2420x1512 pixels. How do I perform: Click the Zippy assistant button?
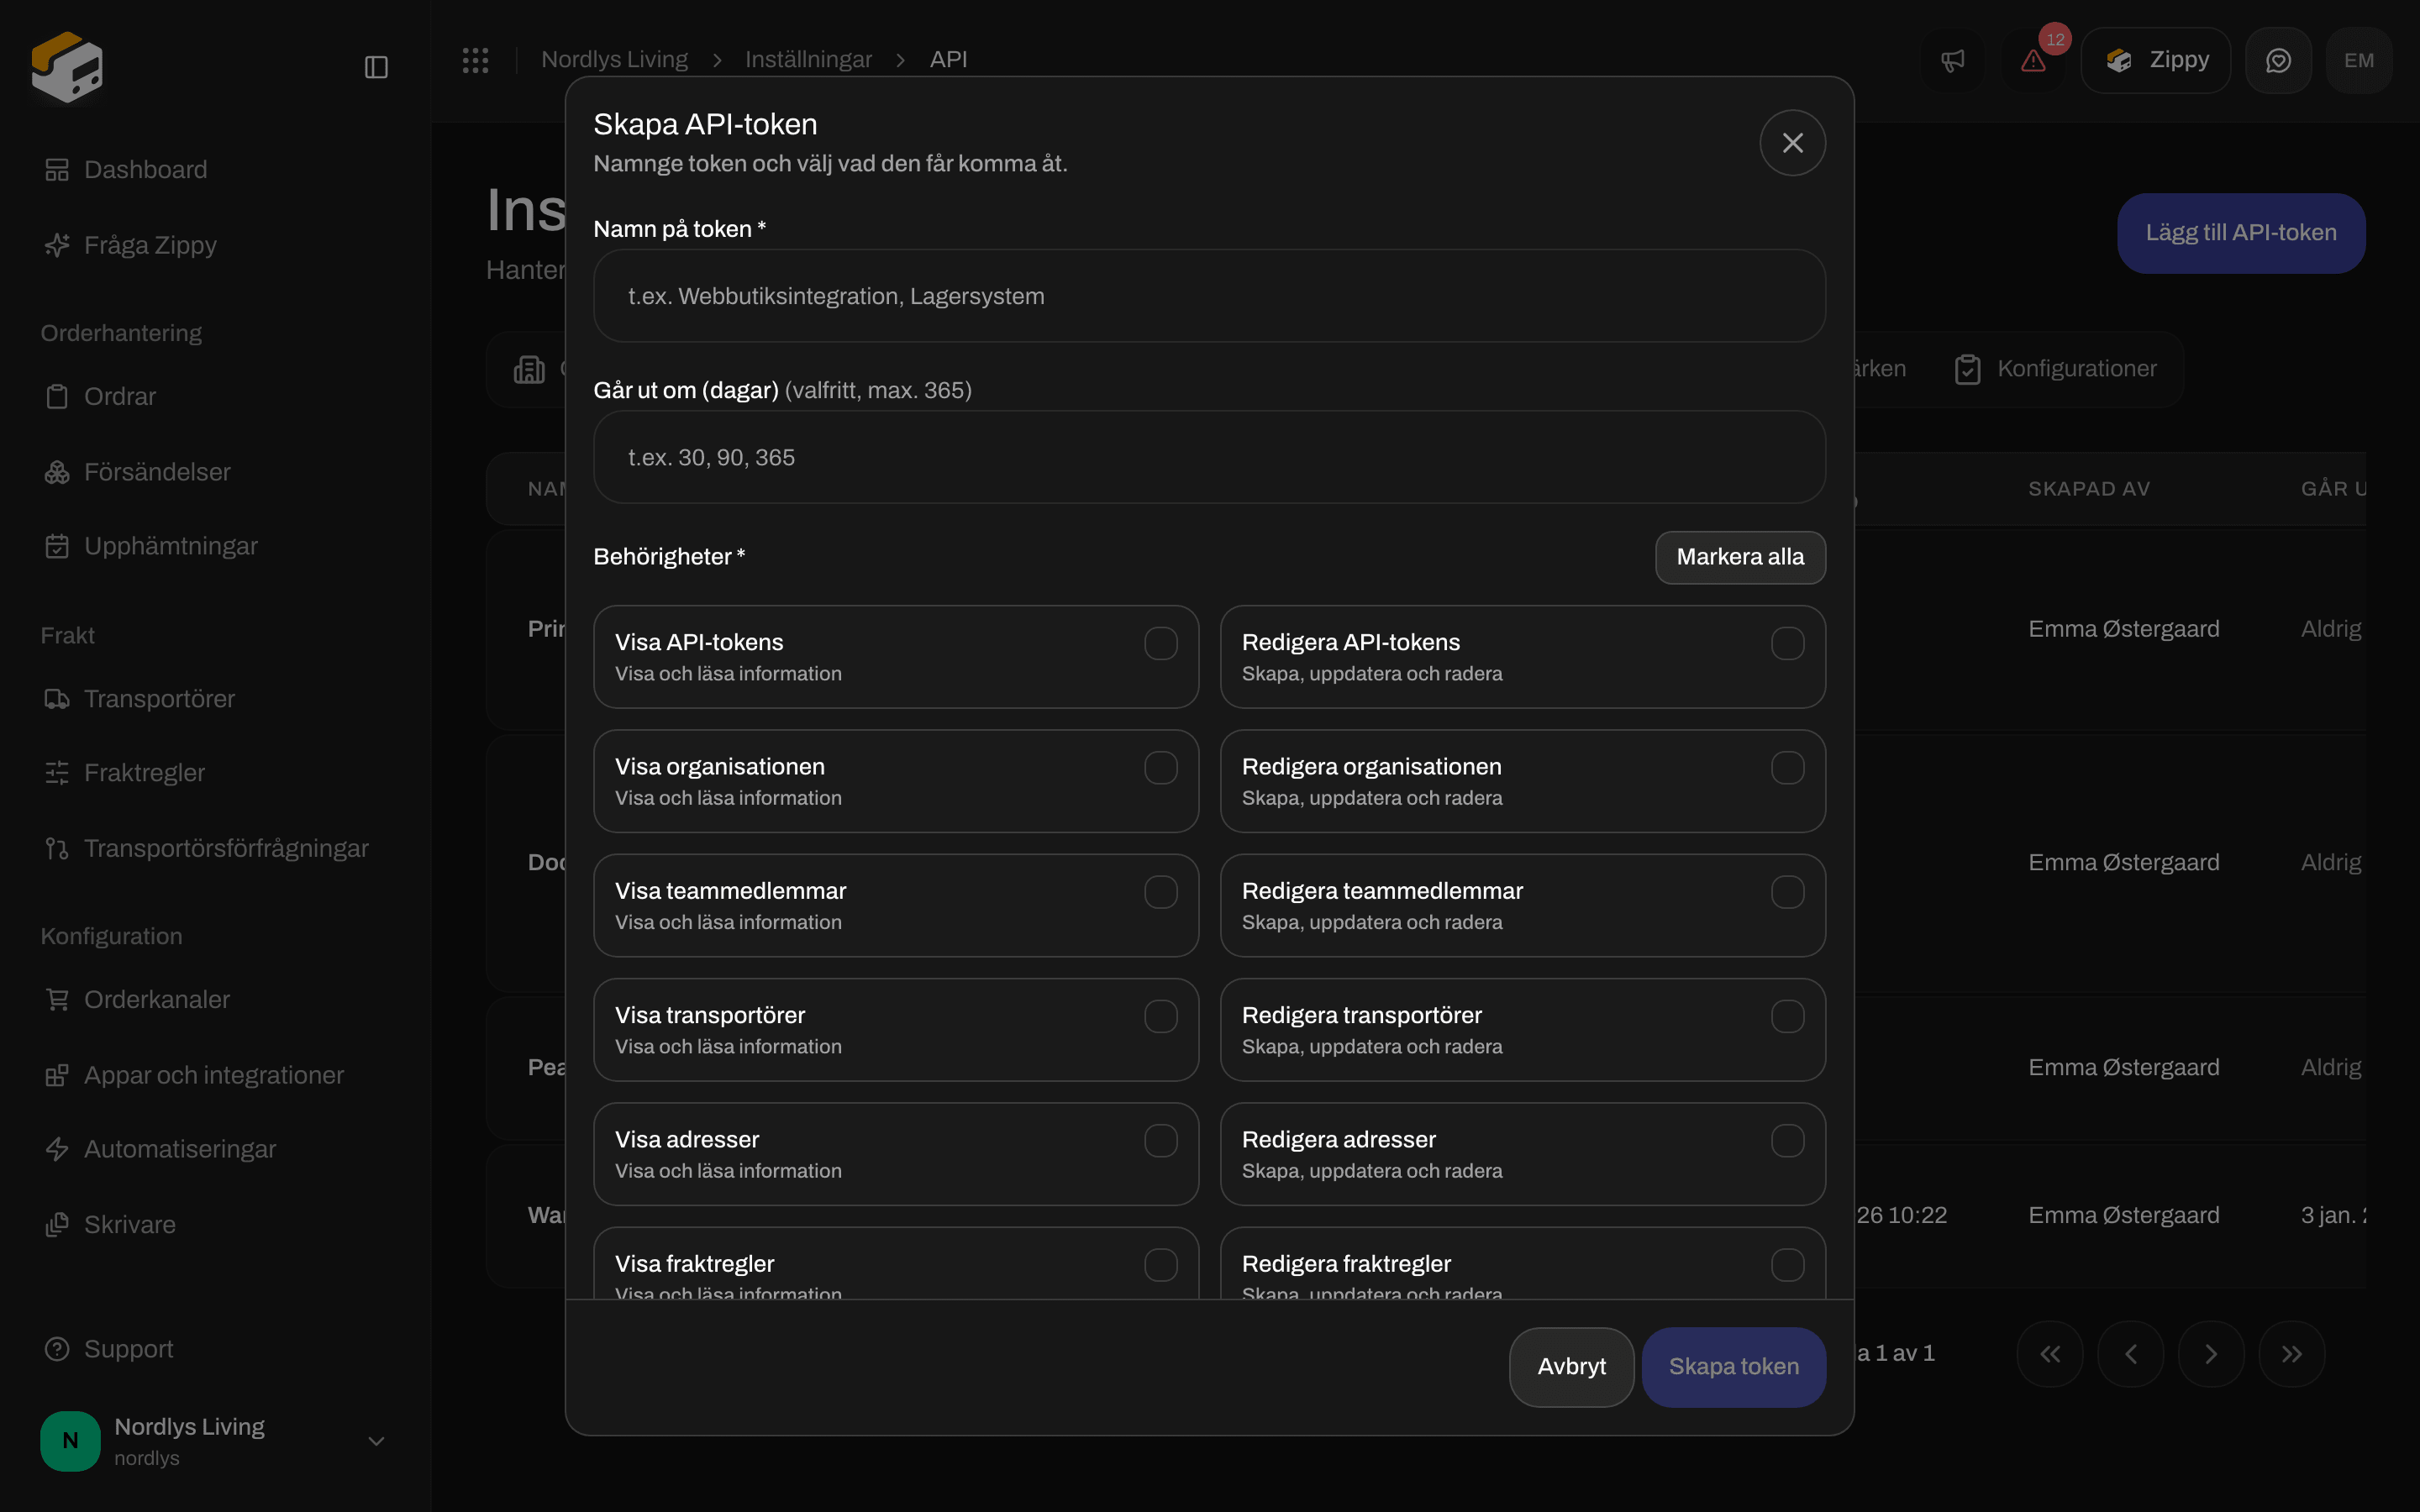(x=2156, y=60)
